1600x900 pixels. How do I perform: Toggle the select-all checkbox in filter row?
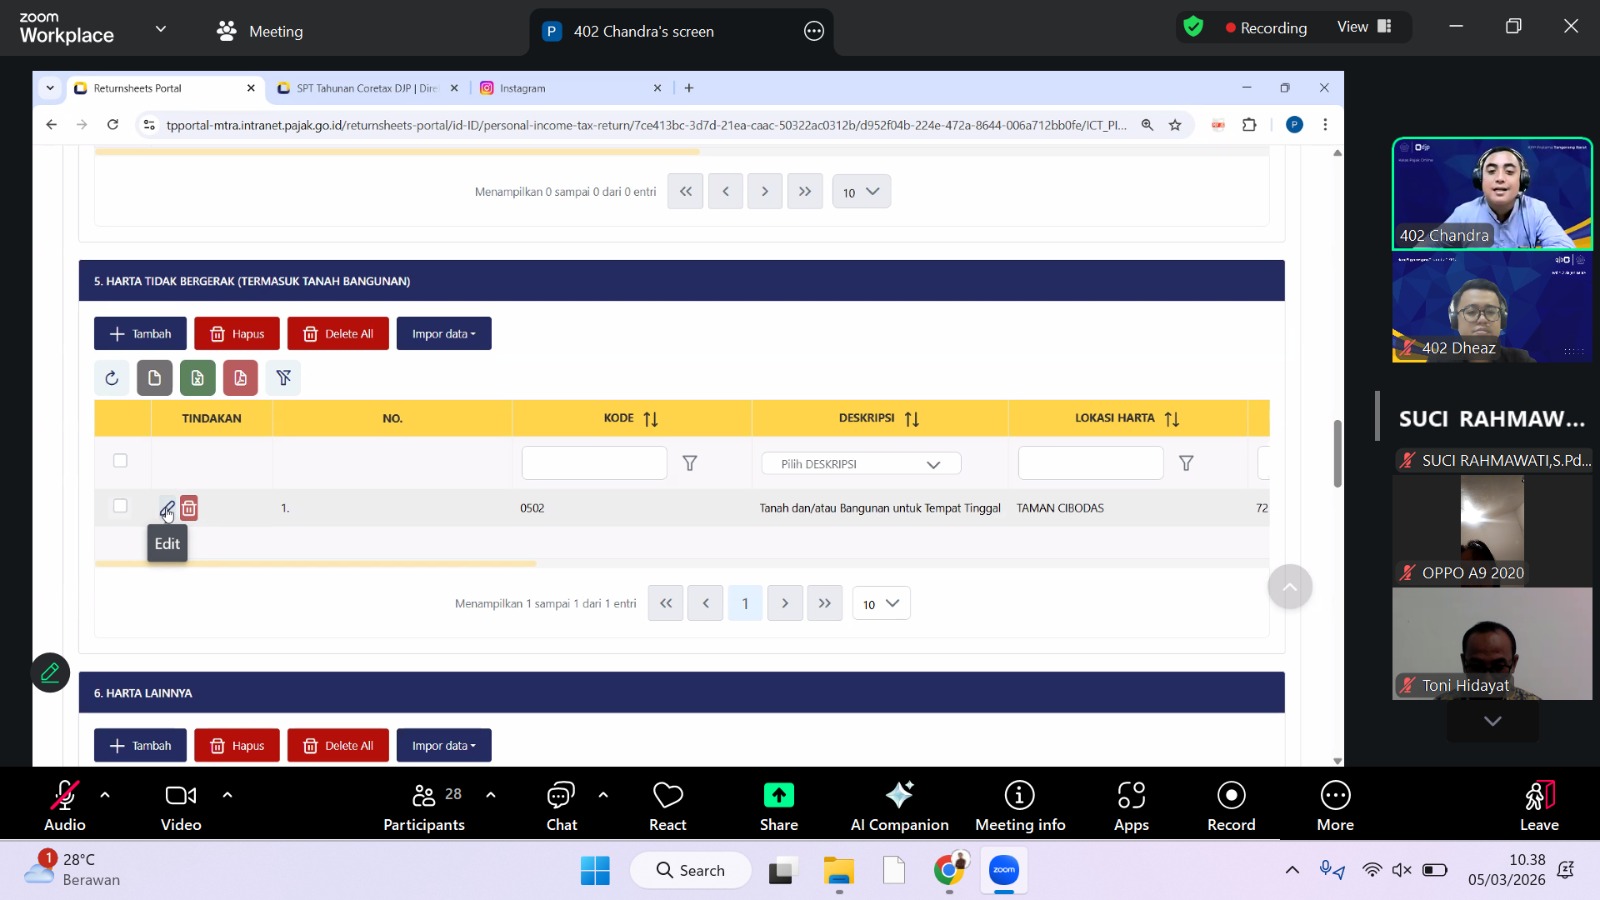pyautogui.click(x=120, y=461)
